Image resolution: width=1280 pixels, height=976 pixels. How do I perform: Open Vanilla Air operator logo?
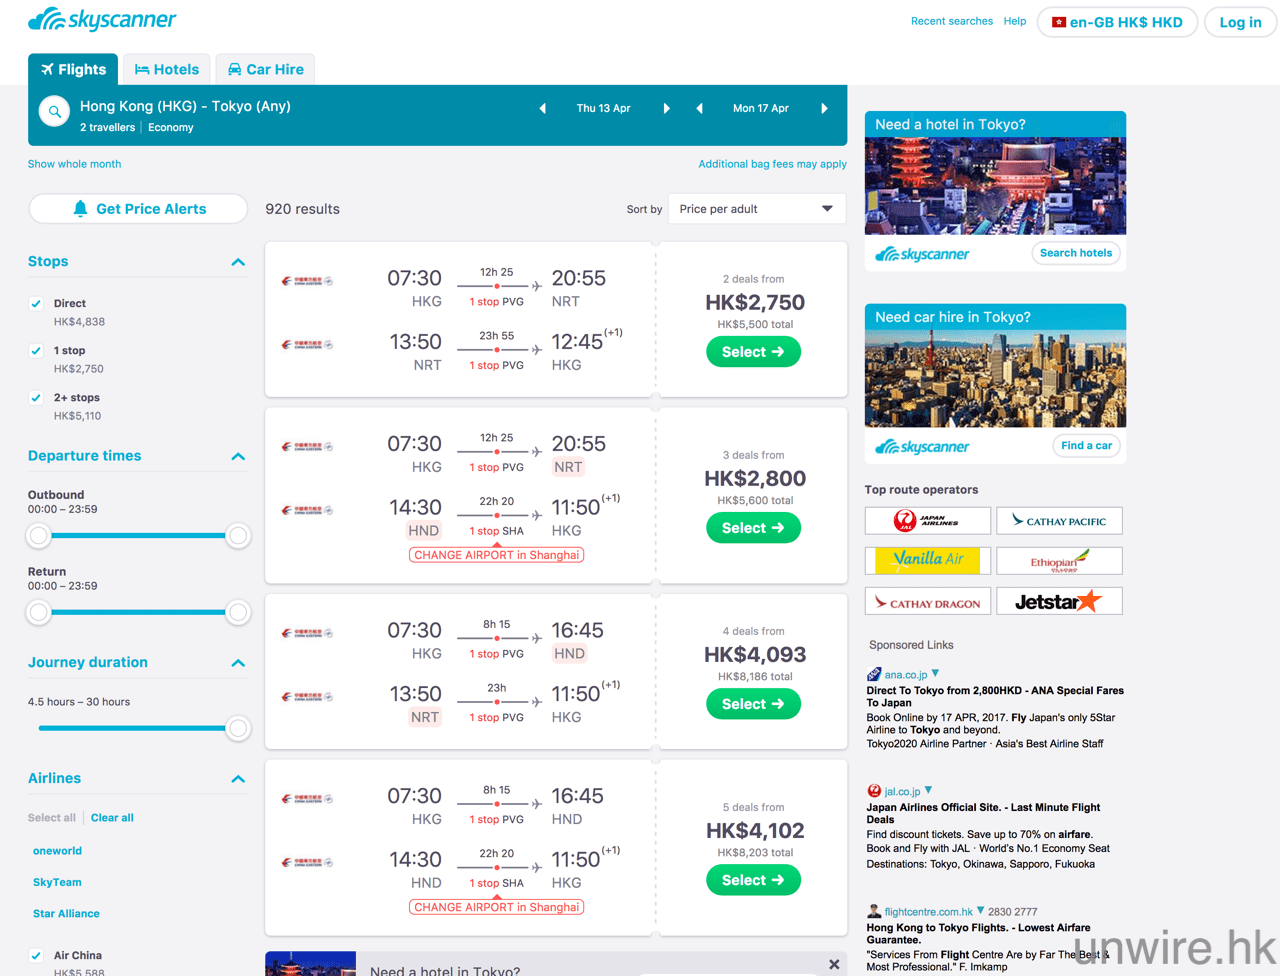(927, 560)
